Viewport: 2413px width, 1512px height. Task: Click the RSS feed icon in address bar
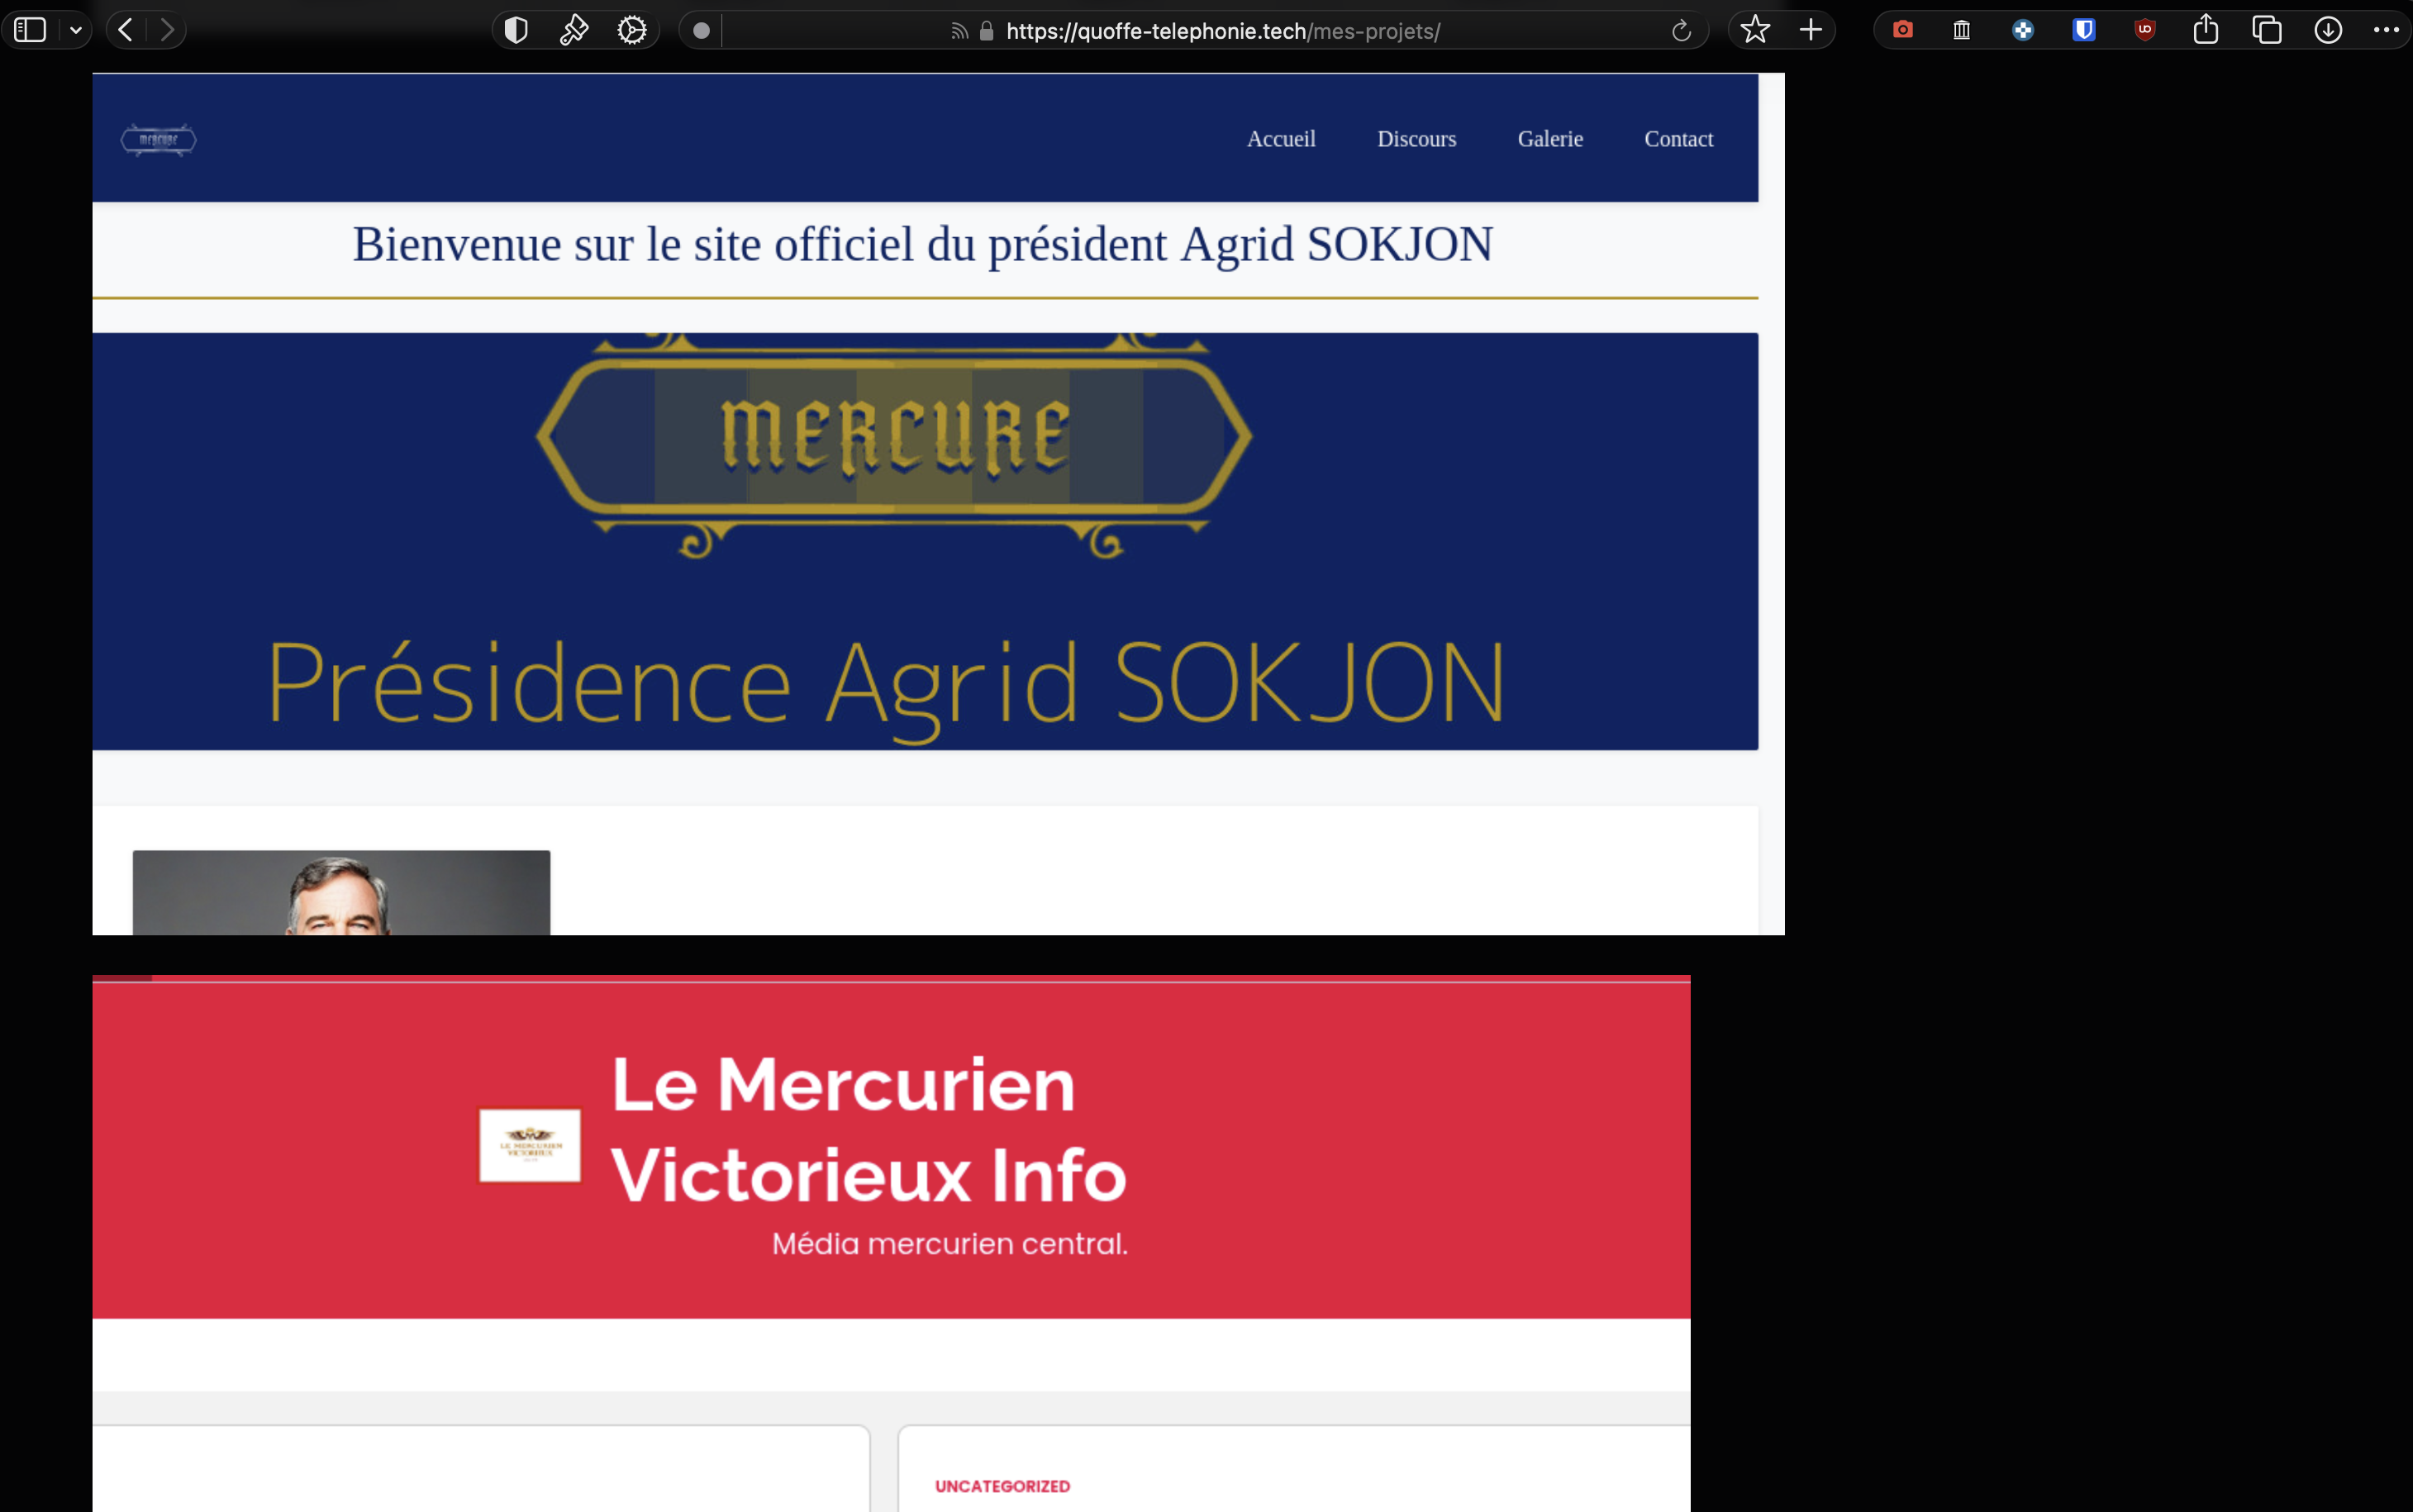[959, 31]
